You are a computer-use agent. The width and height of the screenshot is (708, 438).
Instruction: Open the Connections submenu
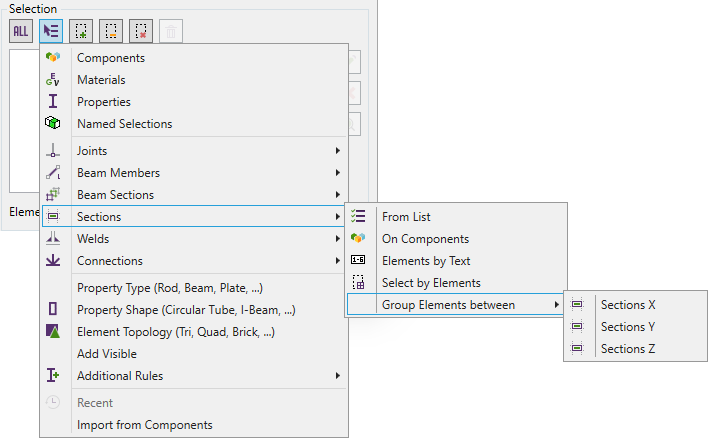point(110,261)
